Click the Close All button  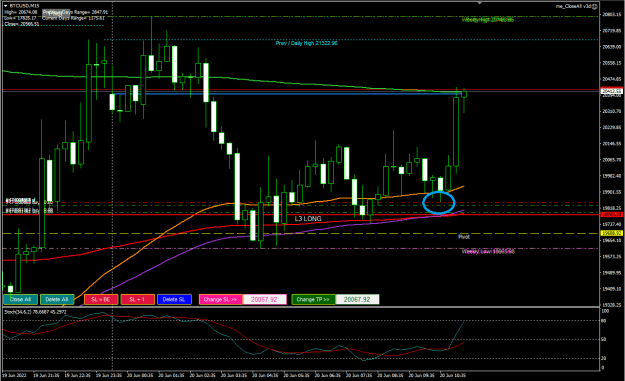tap(20, 299)
